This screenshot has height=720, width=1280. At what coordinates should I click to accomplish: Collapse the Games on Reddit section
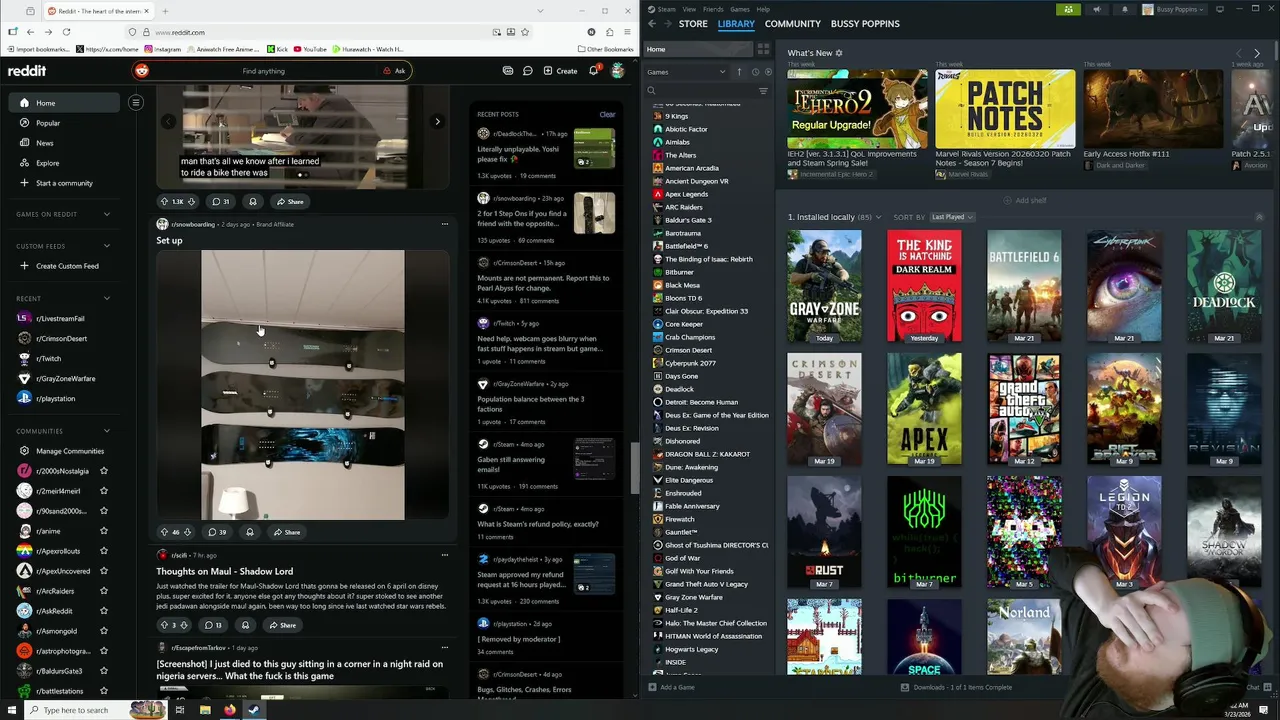point(107,214)
